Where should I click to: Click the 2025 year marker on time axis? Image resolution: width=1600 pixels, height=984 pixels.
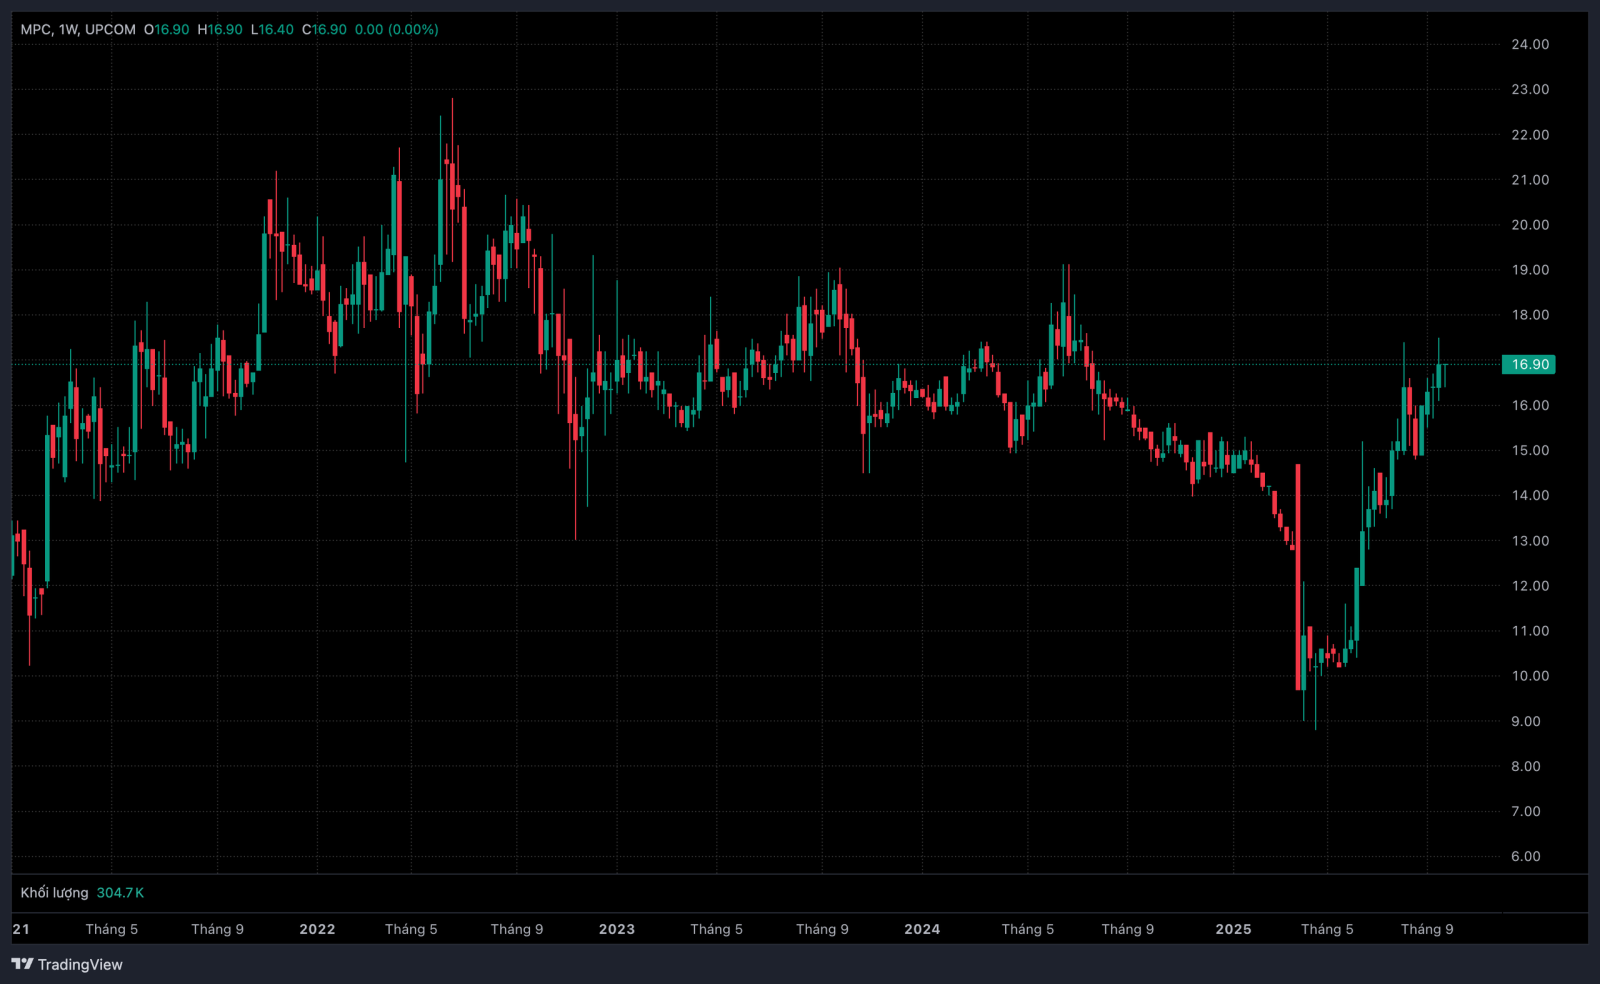coord(1233,929)
